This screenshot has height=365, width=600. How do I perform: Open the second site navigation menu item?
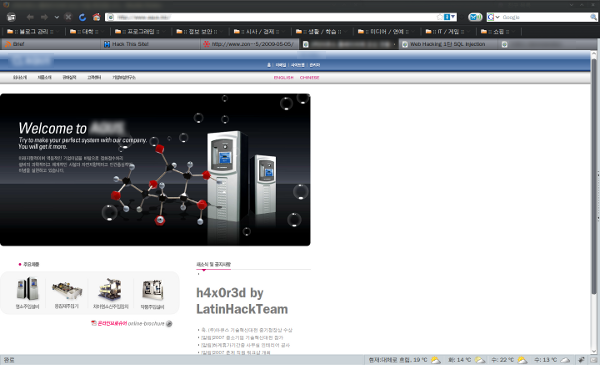pyautogui.click(x=44, y=77)
